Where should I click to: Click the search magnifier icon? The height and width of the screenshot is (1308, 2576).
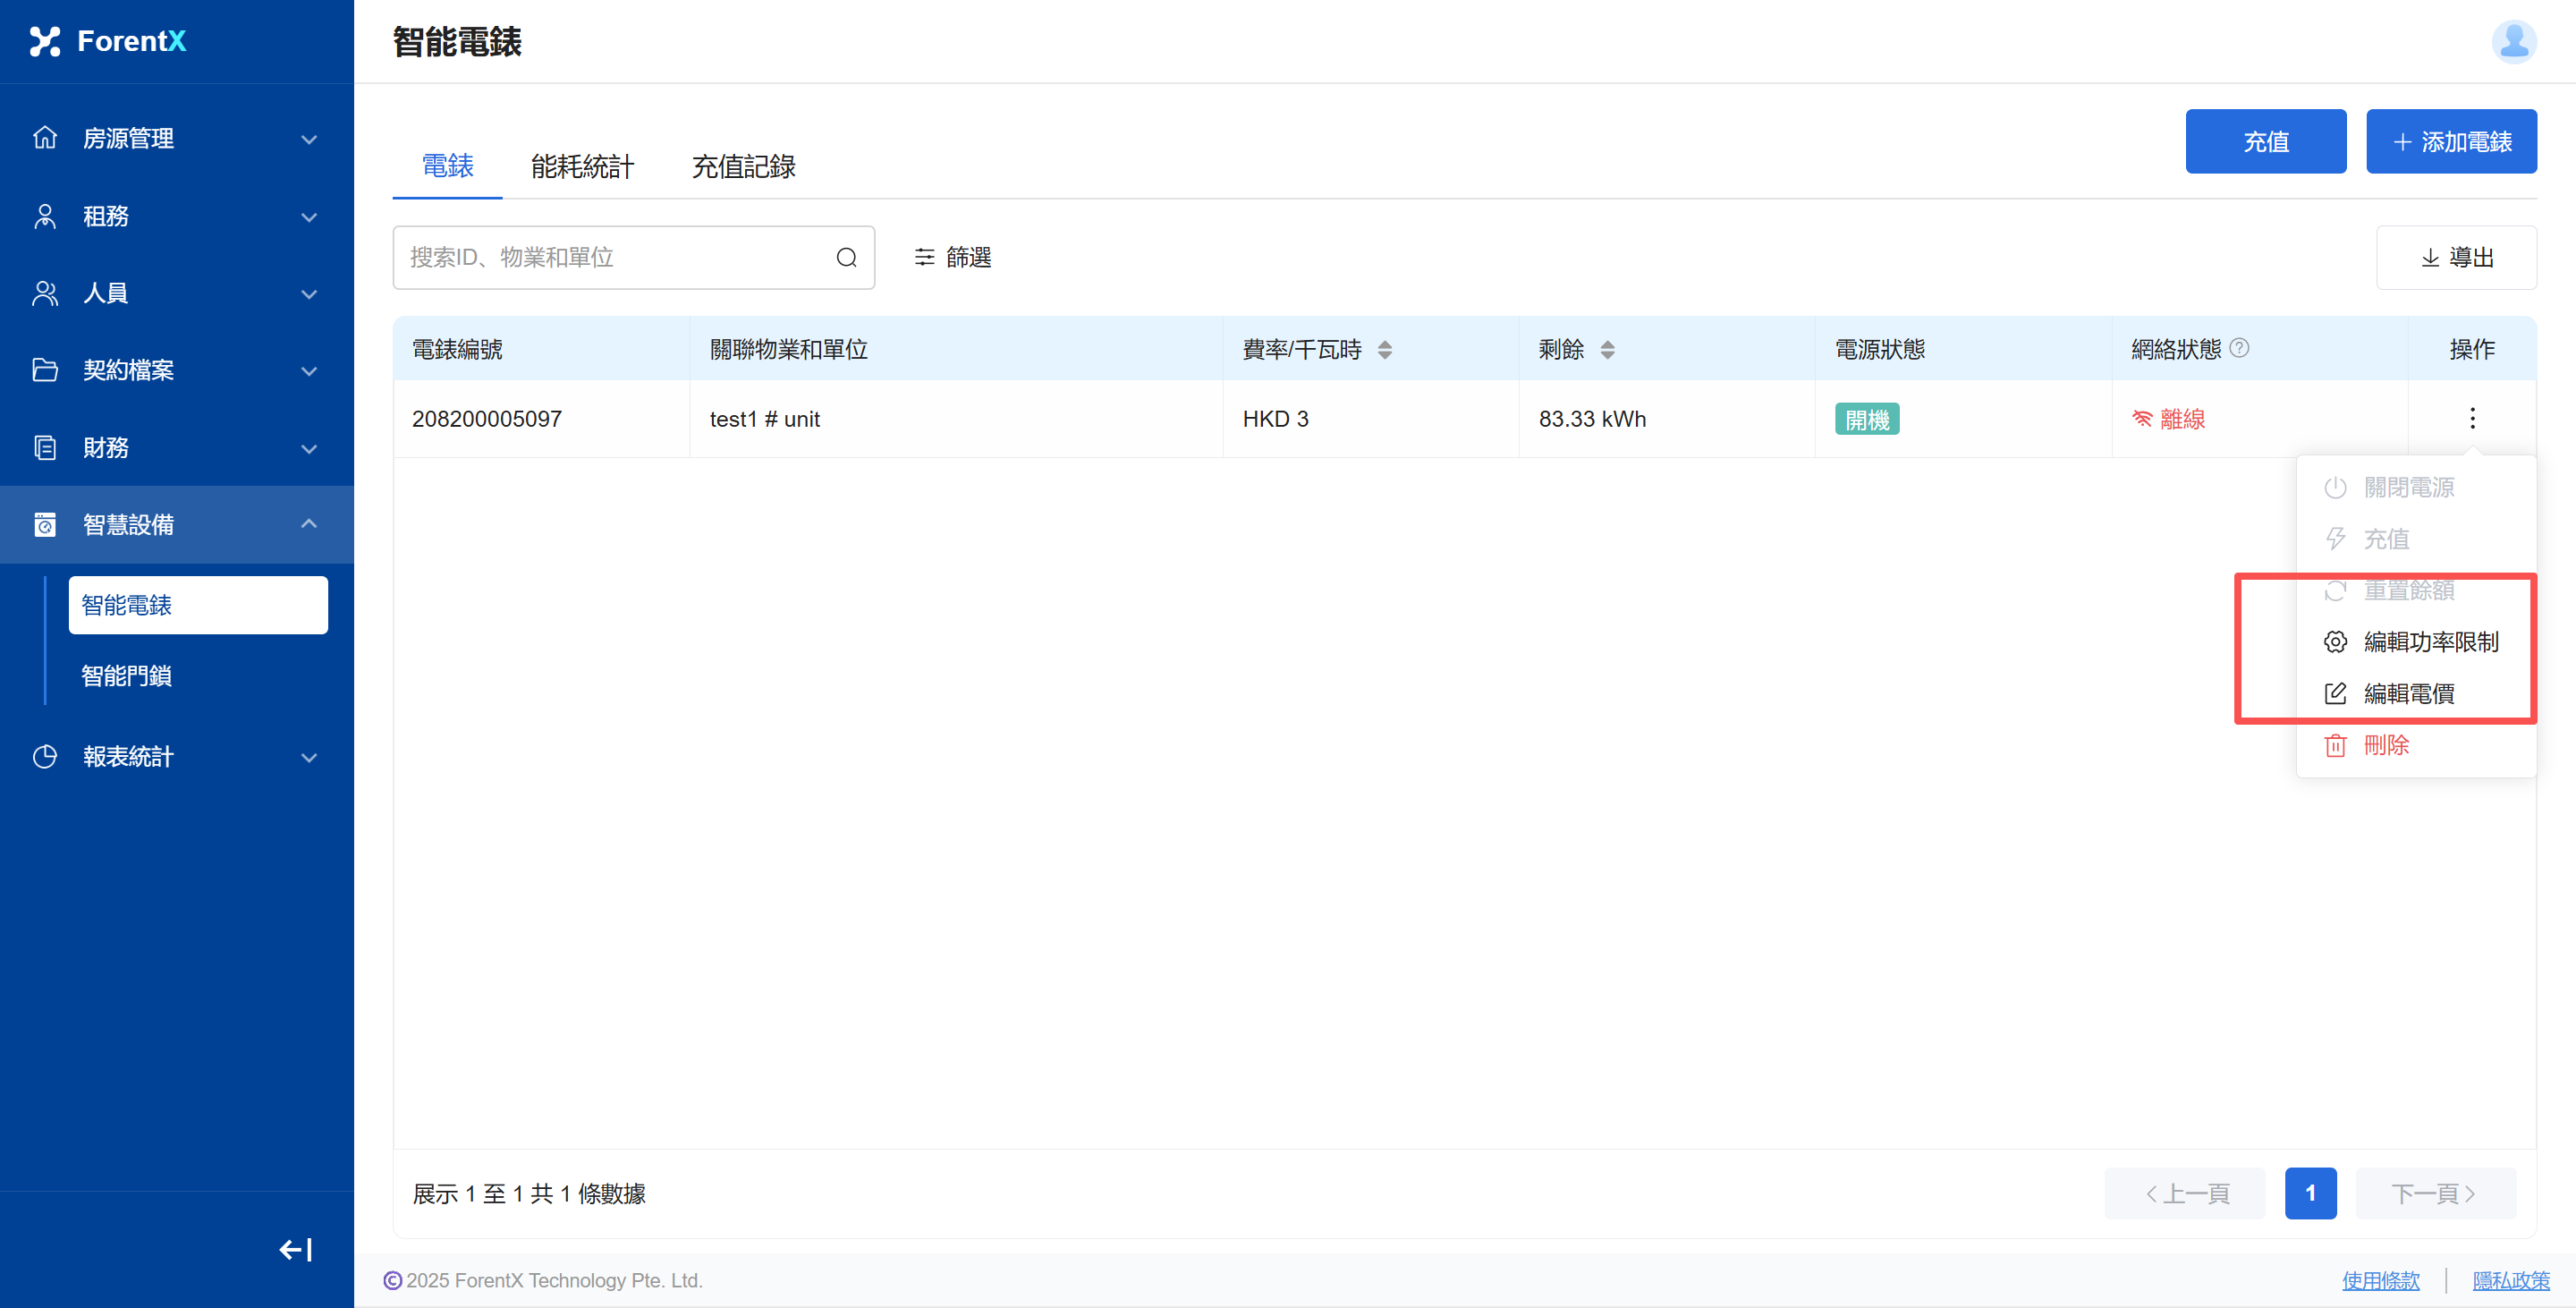point(846,258)
